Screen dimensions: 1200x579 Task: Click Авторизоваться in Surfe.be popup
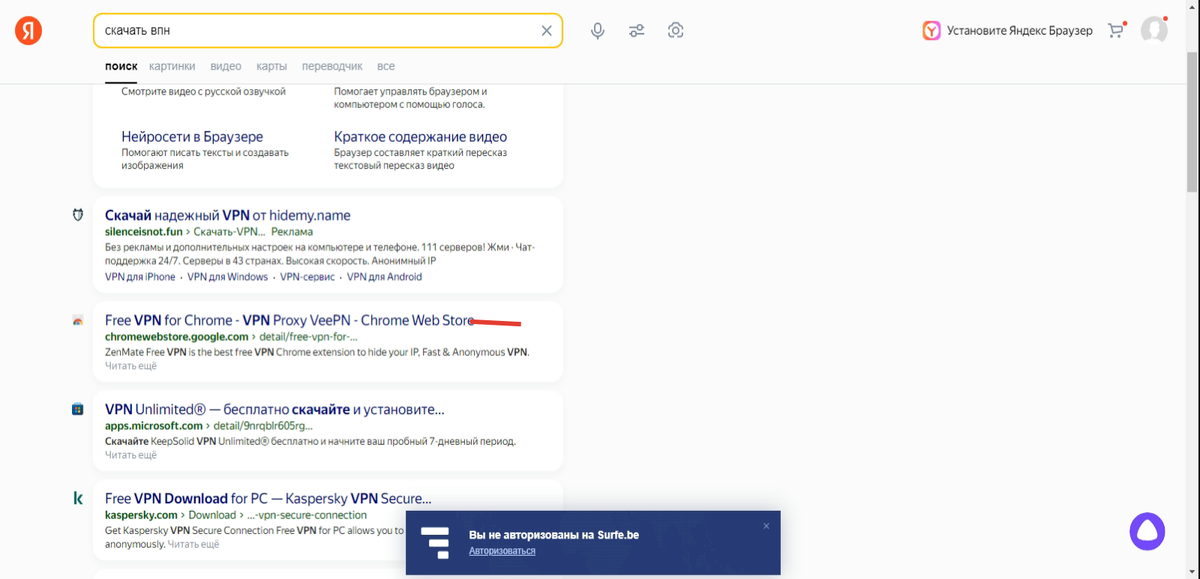[502, 551]
